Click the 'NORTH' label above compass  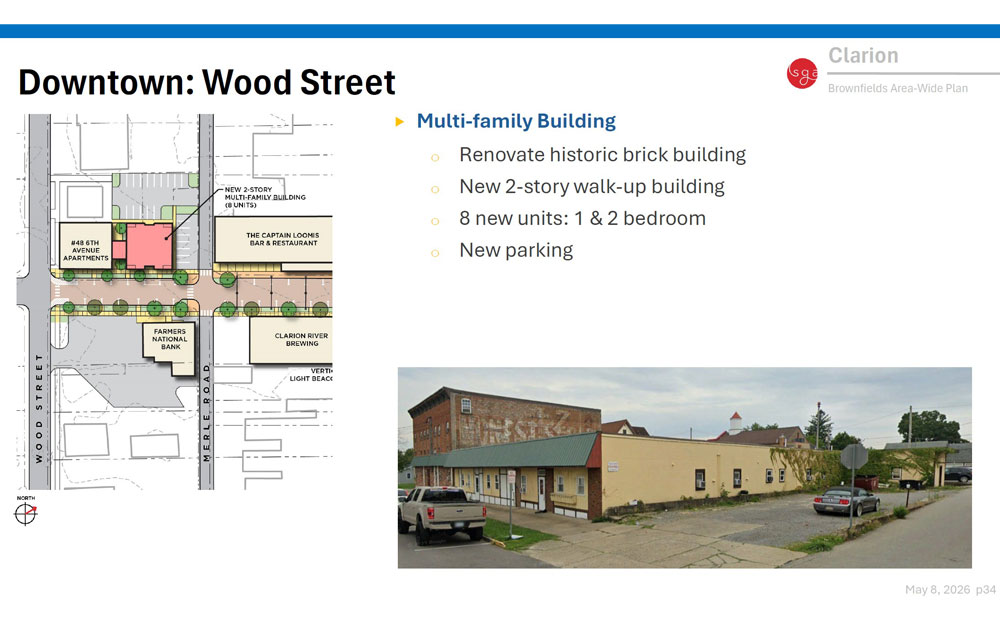26,498
